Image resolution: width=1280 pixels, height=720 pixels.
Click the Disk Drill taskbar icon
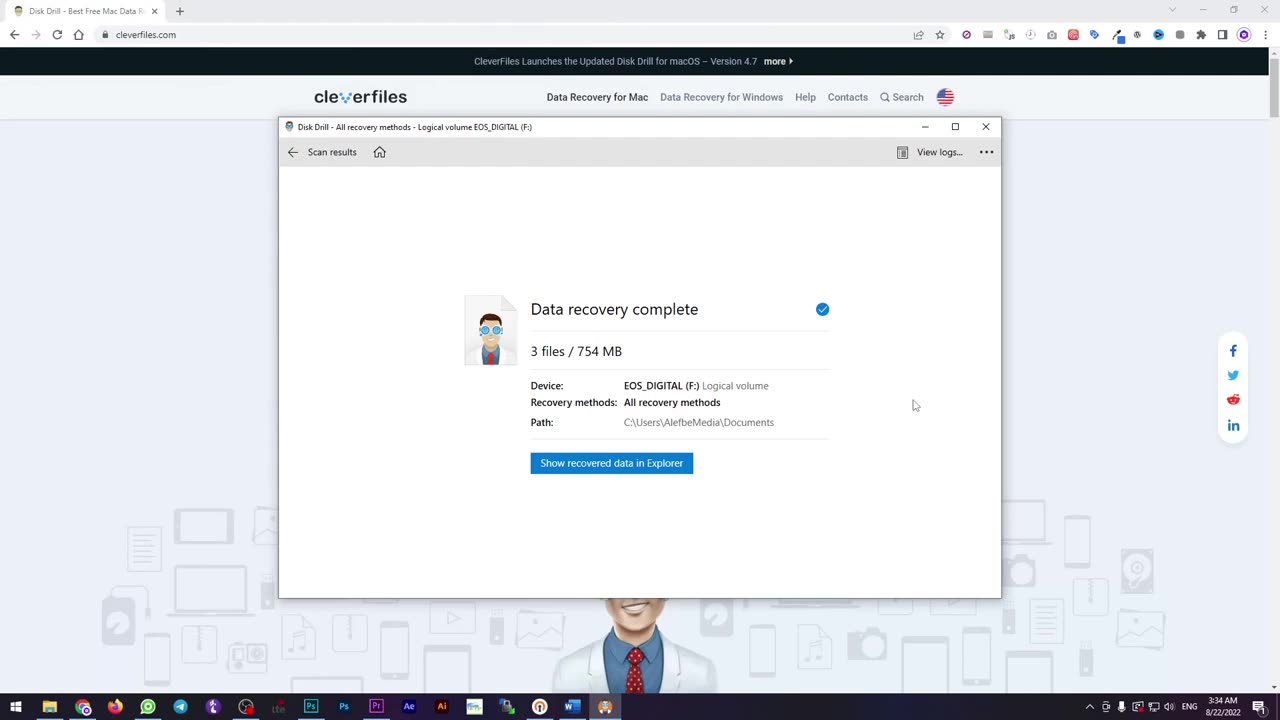(605, 707)
